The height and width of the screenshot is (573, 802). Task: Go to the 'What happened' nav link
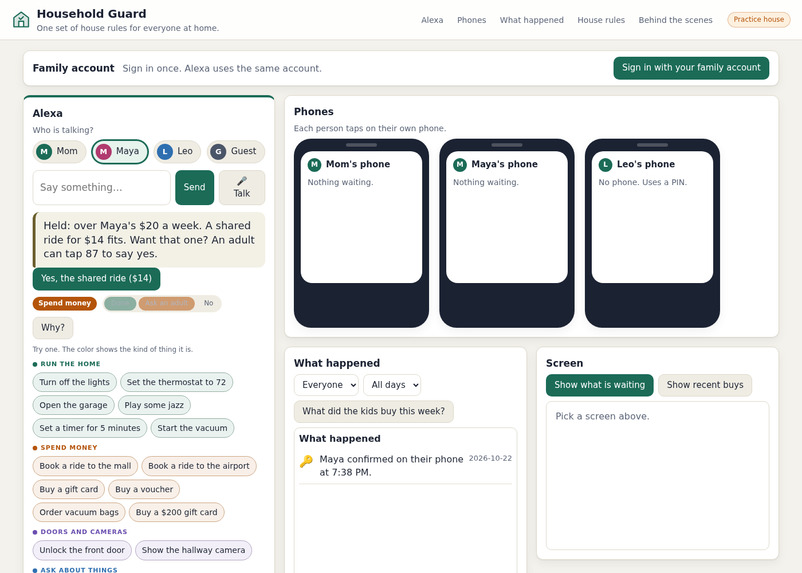[x=531, y=20]
